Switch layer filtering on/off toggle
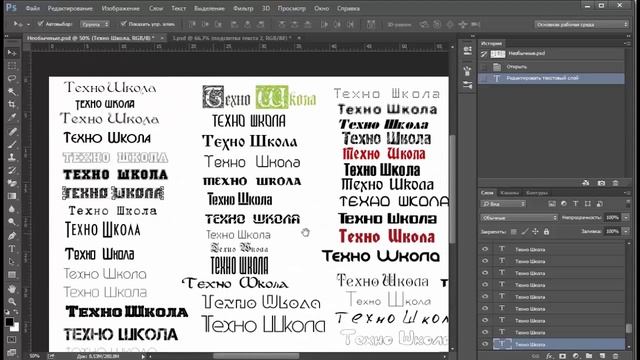The image size is (640, 360). (628, 203)
